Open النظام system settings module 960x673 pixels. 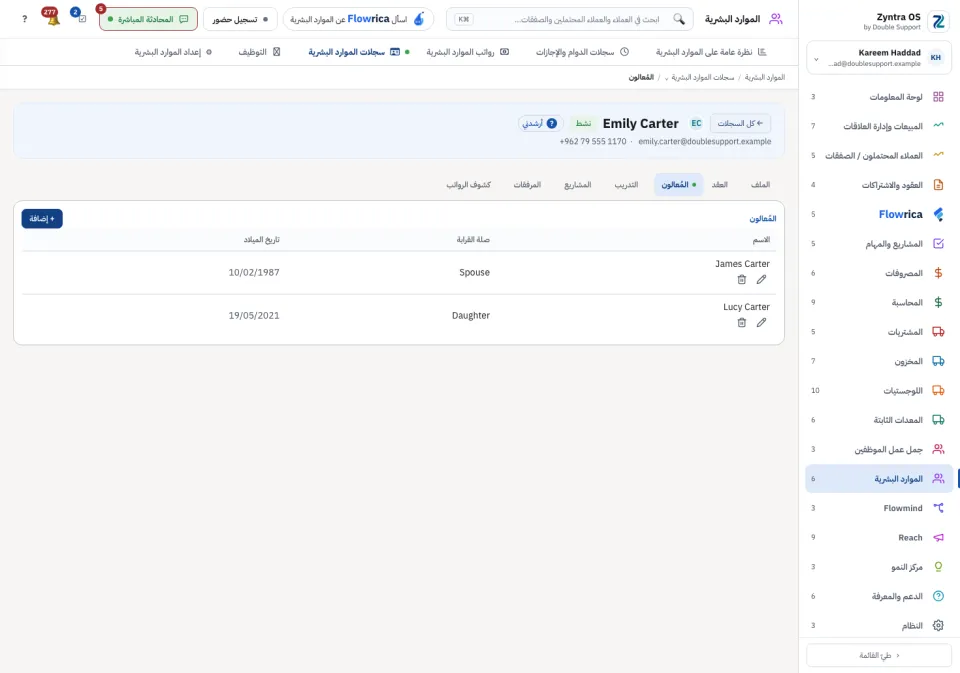tap(879, 626)
